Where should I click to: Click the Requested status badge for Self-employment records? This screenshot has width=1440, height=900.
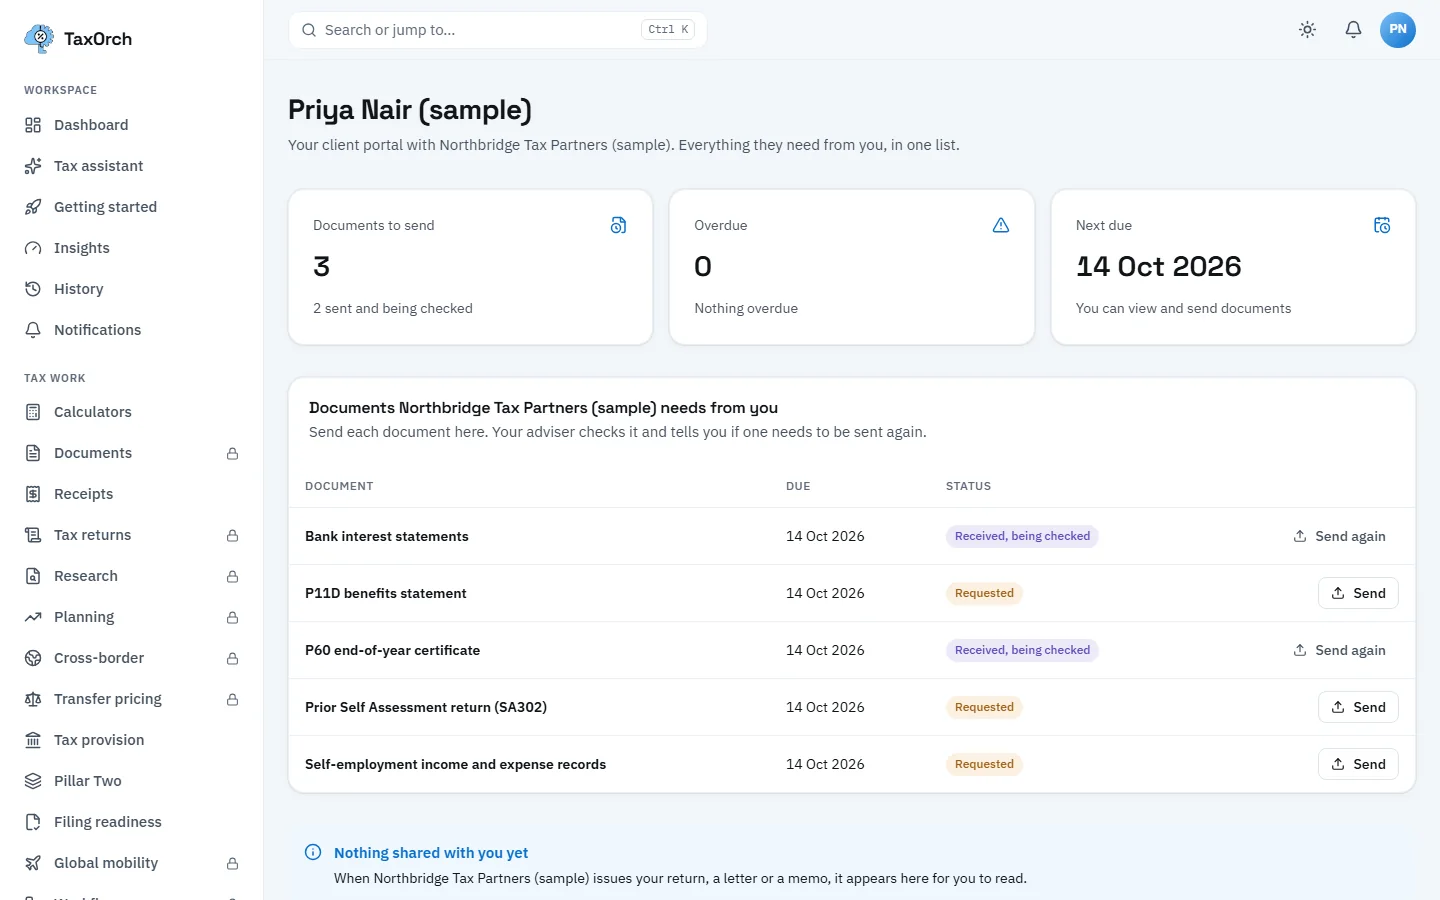[x=984, y=764]
